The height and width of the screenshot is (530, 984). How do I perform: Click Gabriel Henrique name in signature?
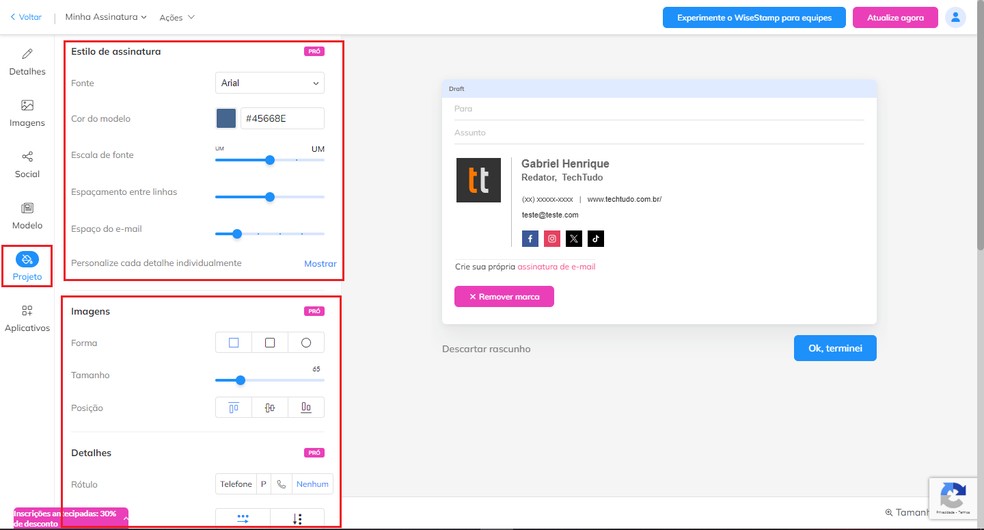[565, 164]
